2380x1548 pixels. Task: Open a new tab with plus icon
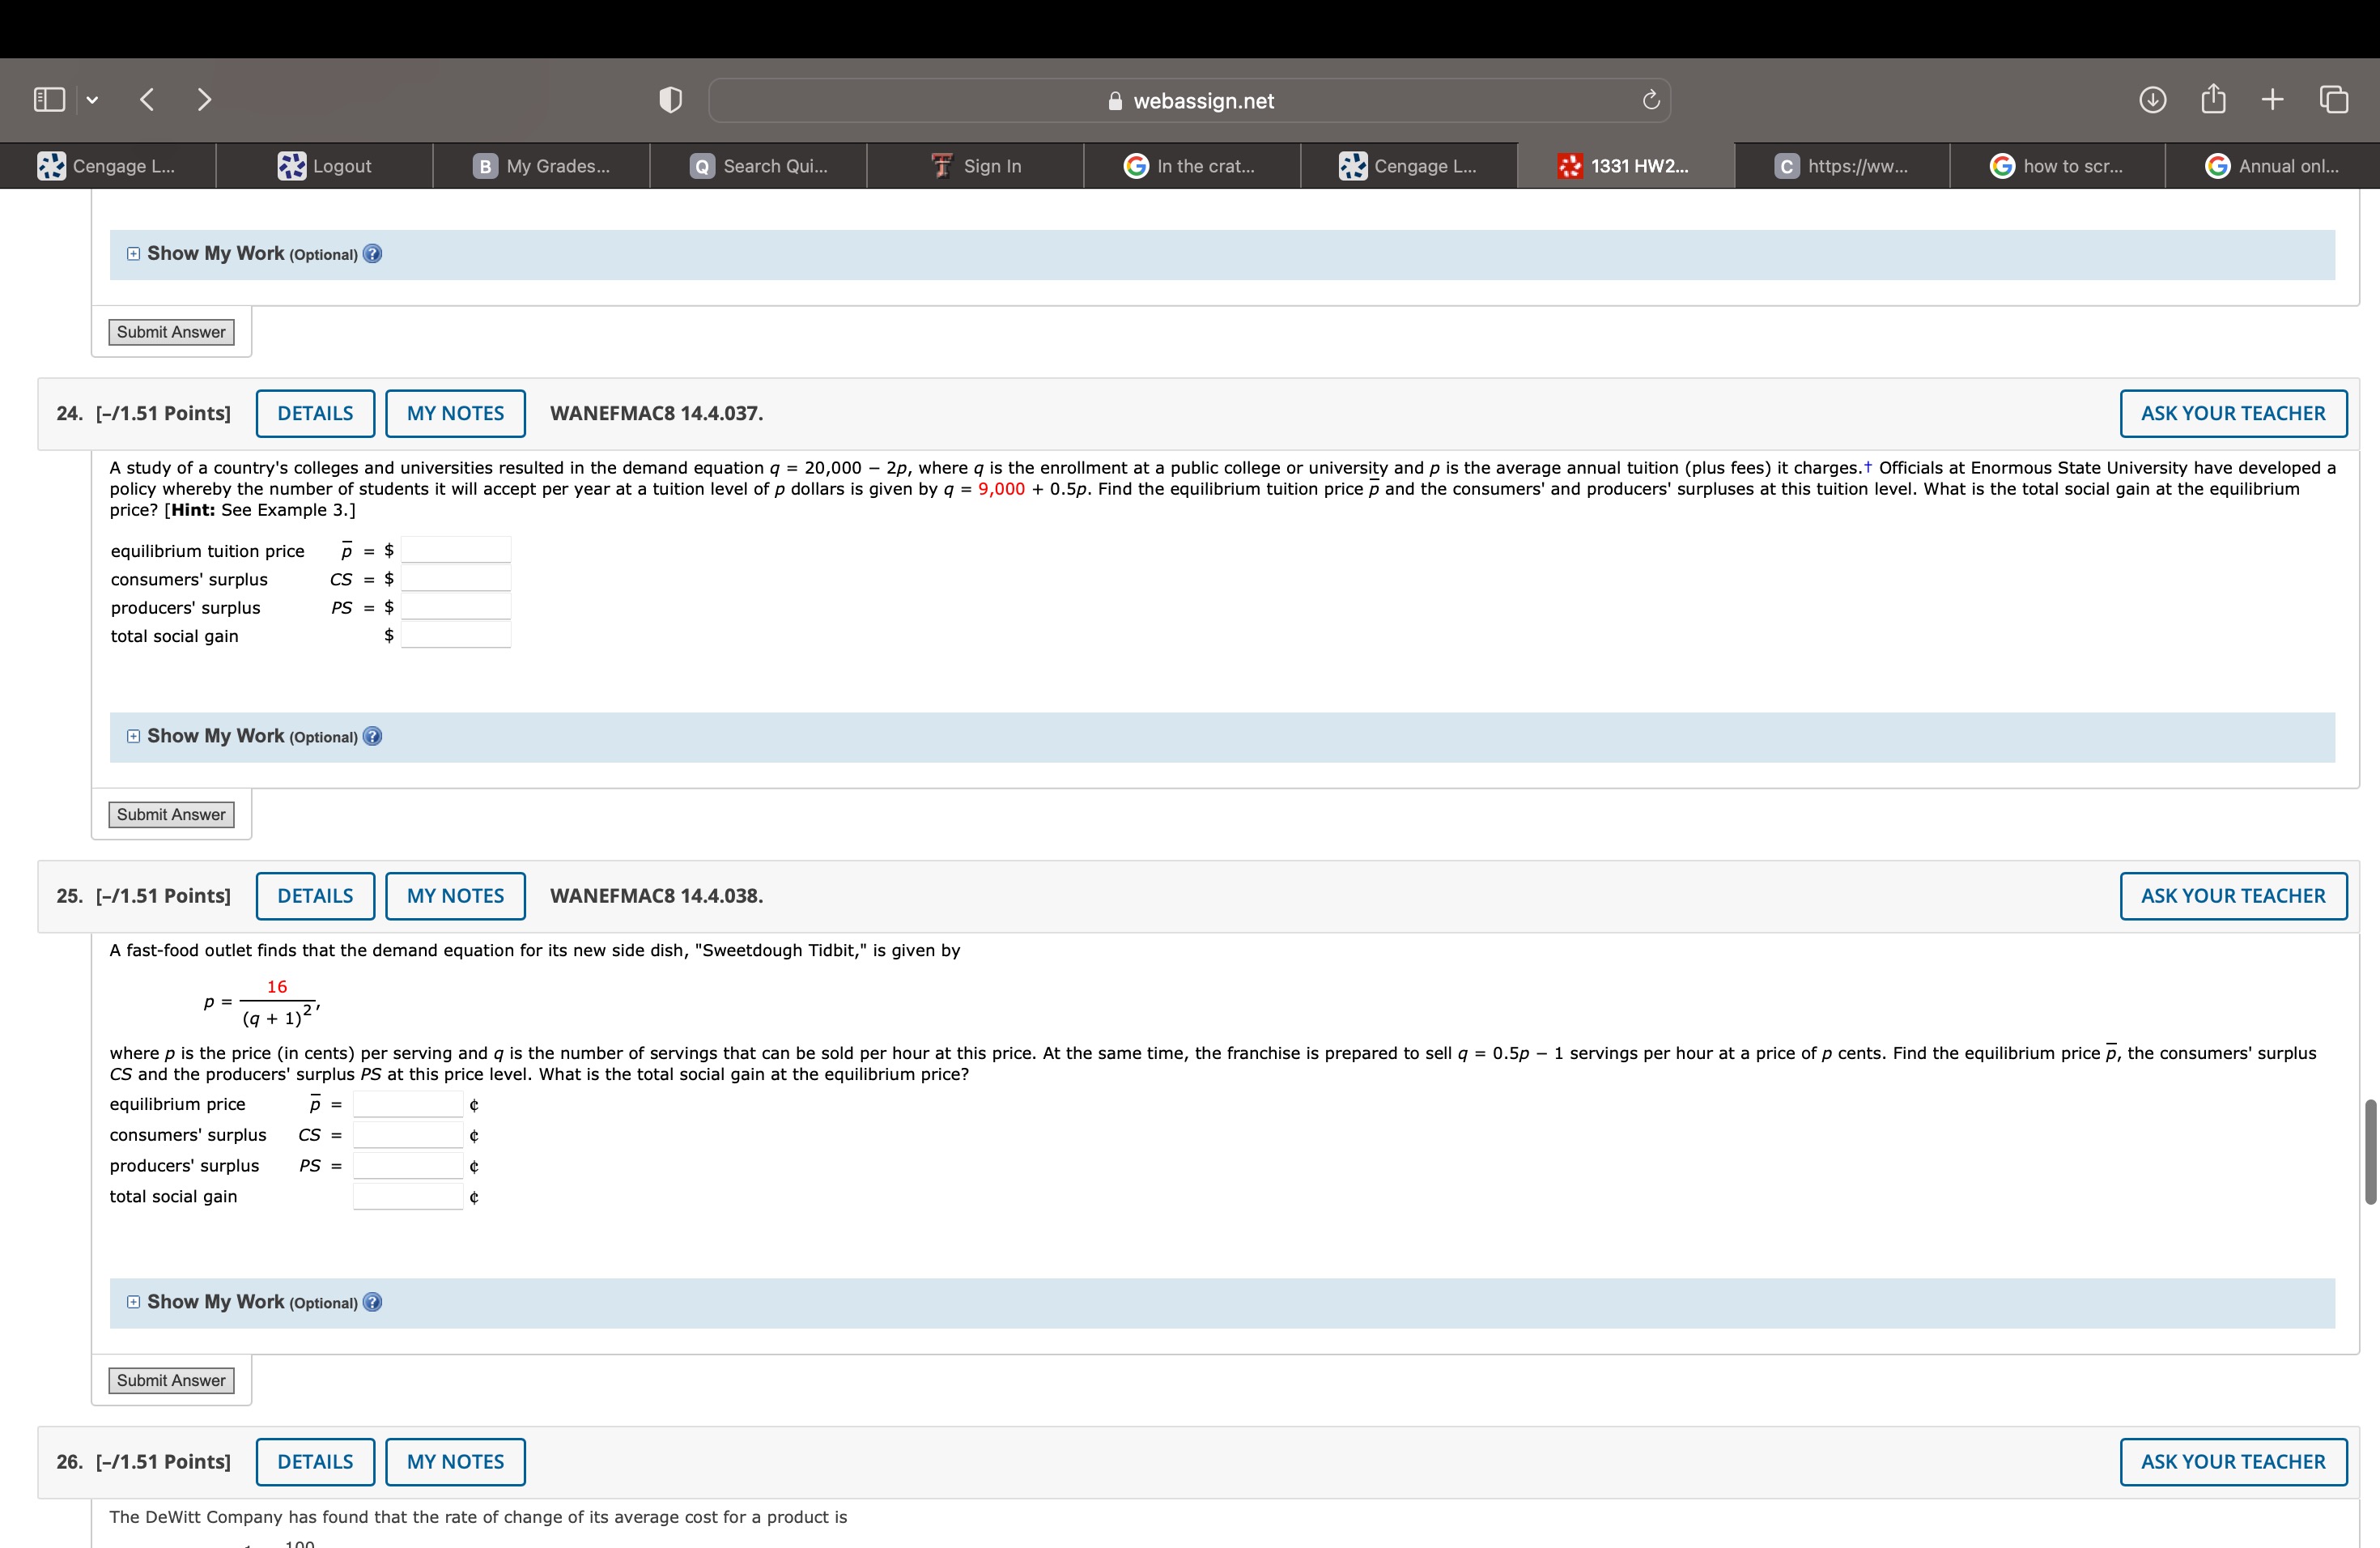pos(2272,100)
